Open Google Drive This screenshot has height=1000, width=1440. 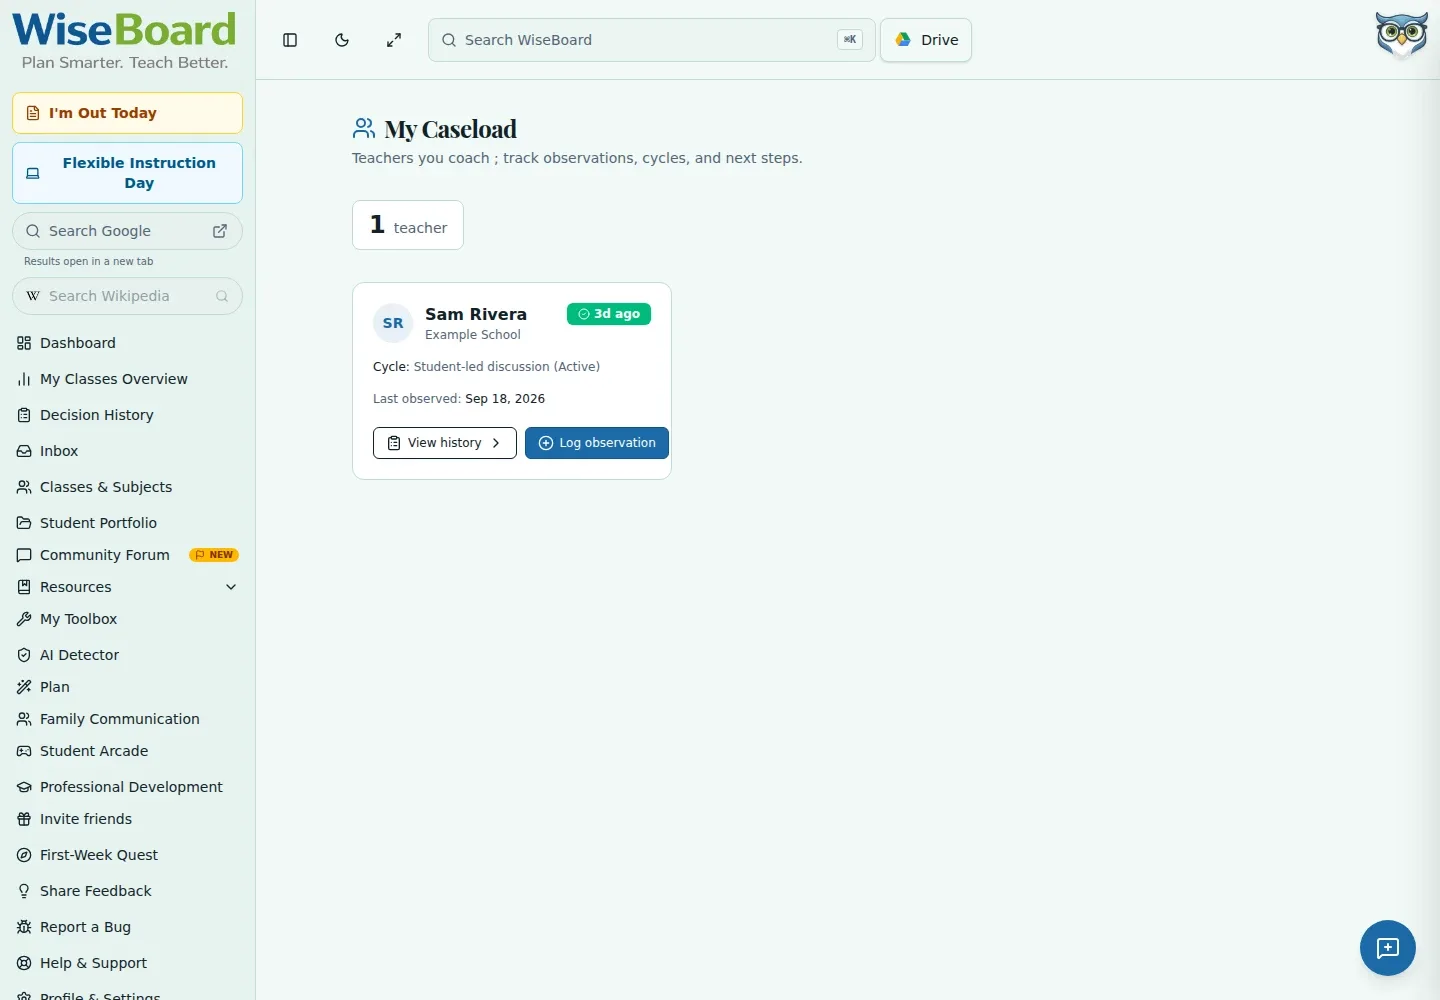pyautogui.click(x=926, y=40)
